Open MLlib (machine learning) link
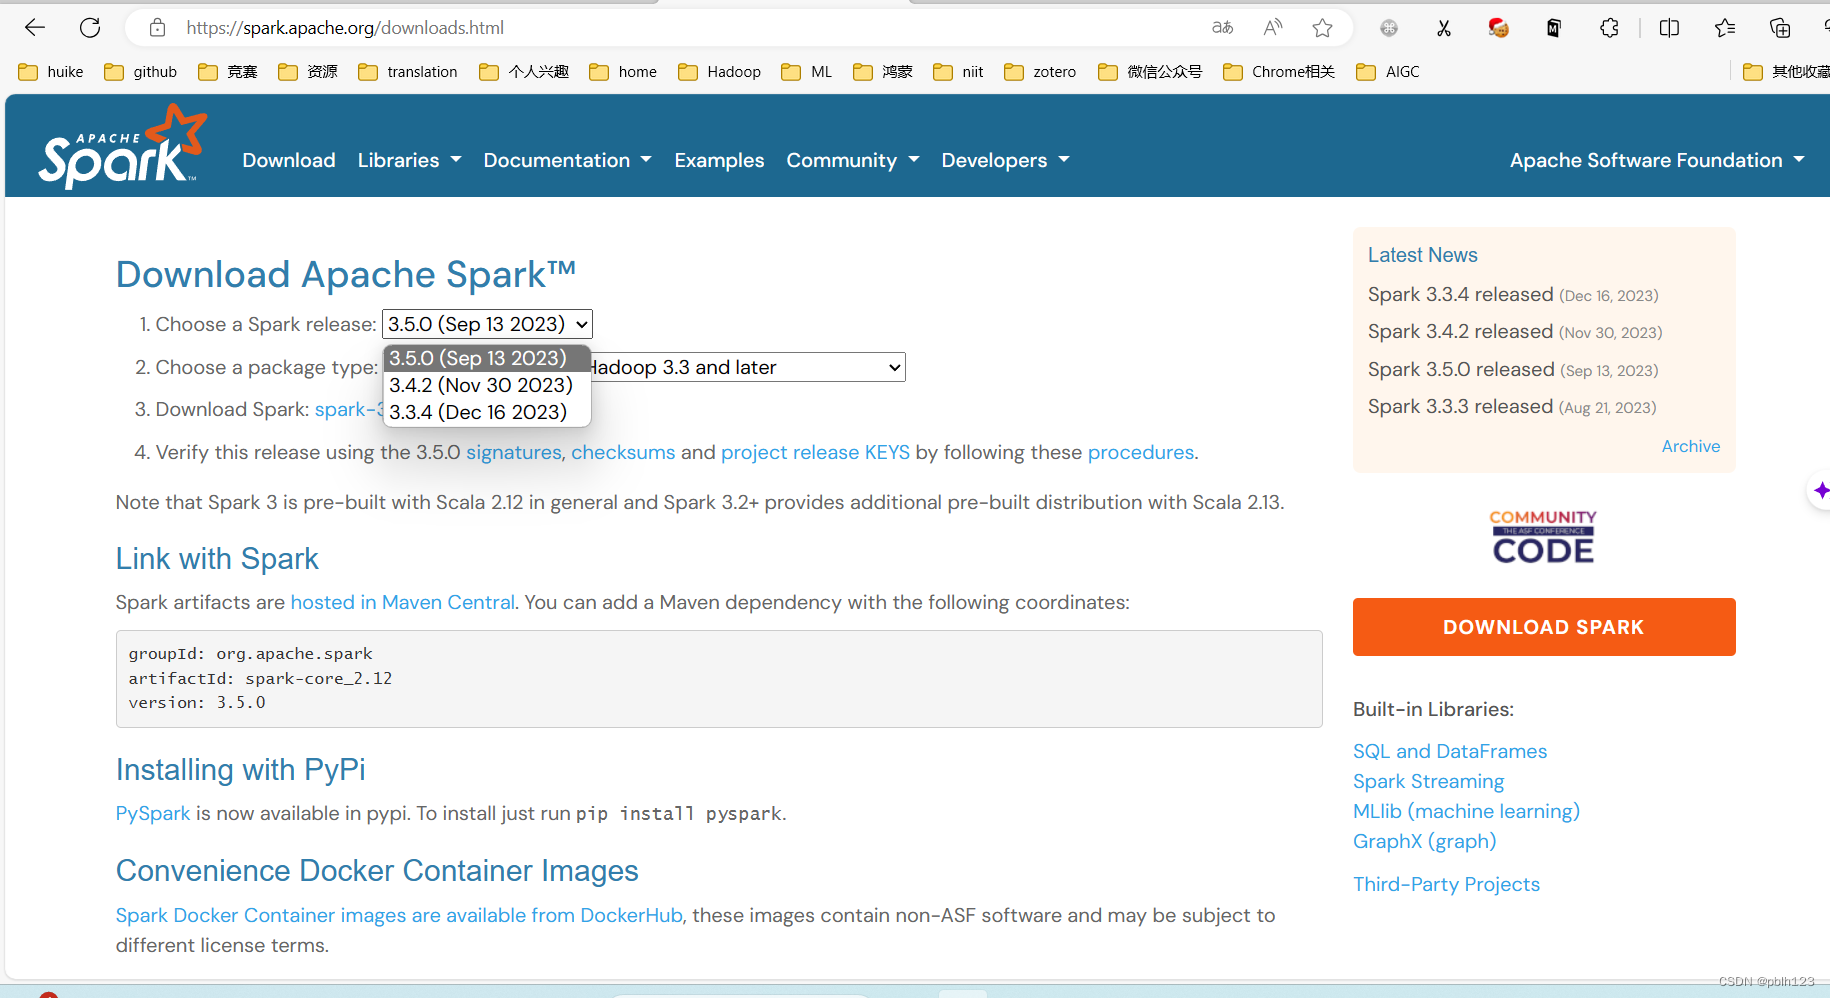1830x998 pixels. (1466, 811)
